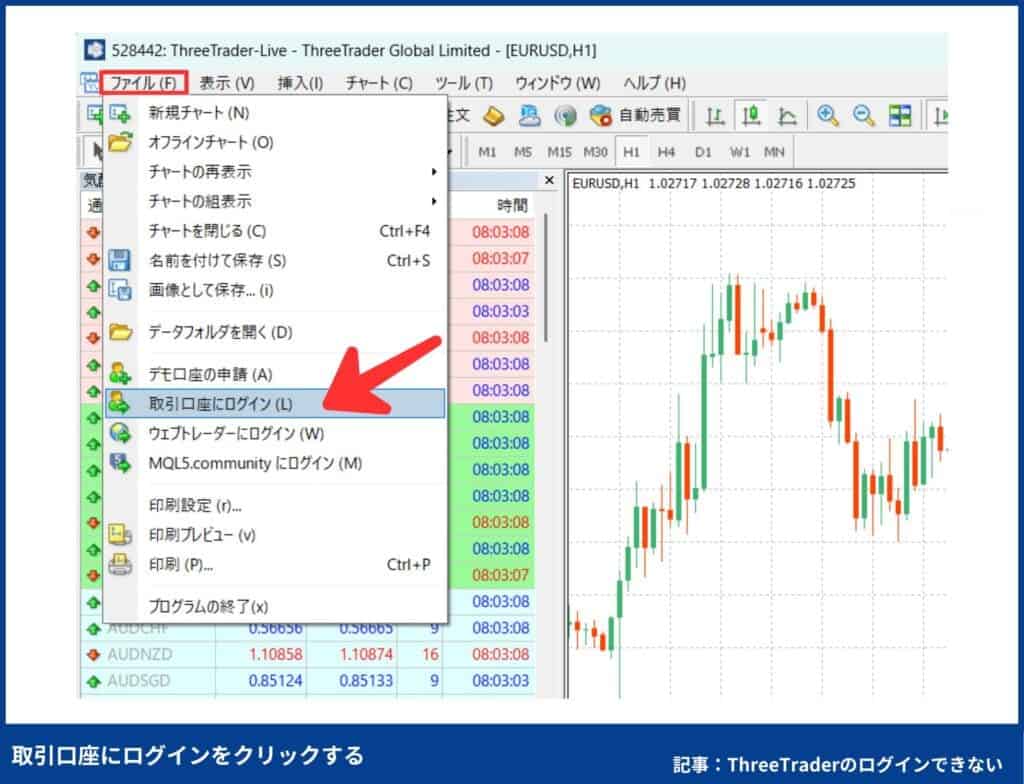Select W1 timeframe

tap(739, 152)
